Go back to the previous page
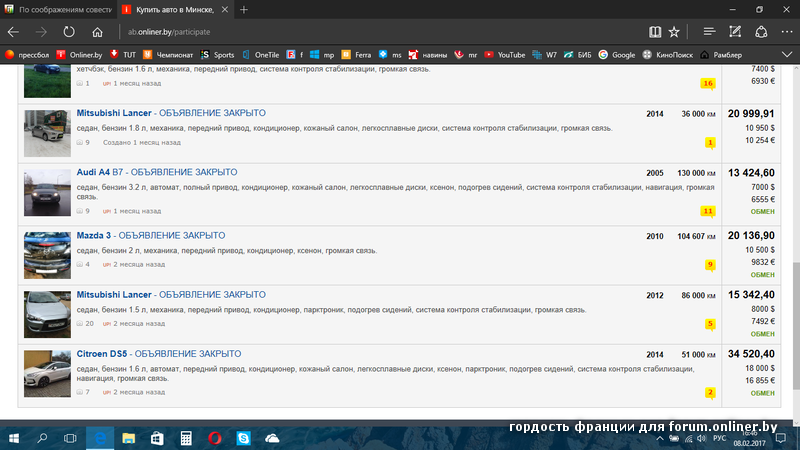The height and width of the screenshot is (450, 800). (13, 32)
